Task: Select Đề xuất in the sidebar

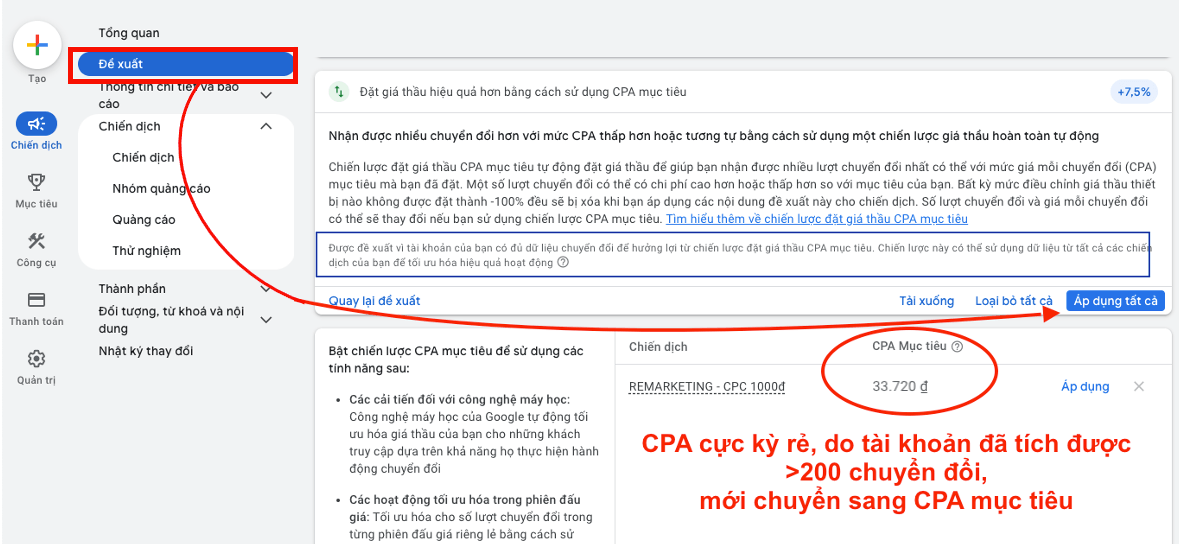Action: [x=184, y=64]
